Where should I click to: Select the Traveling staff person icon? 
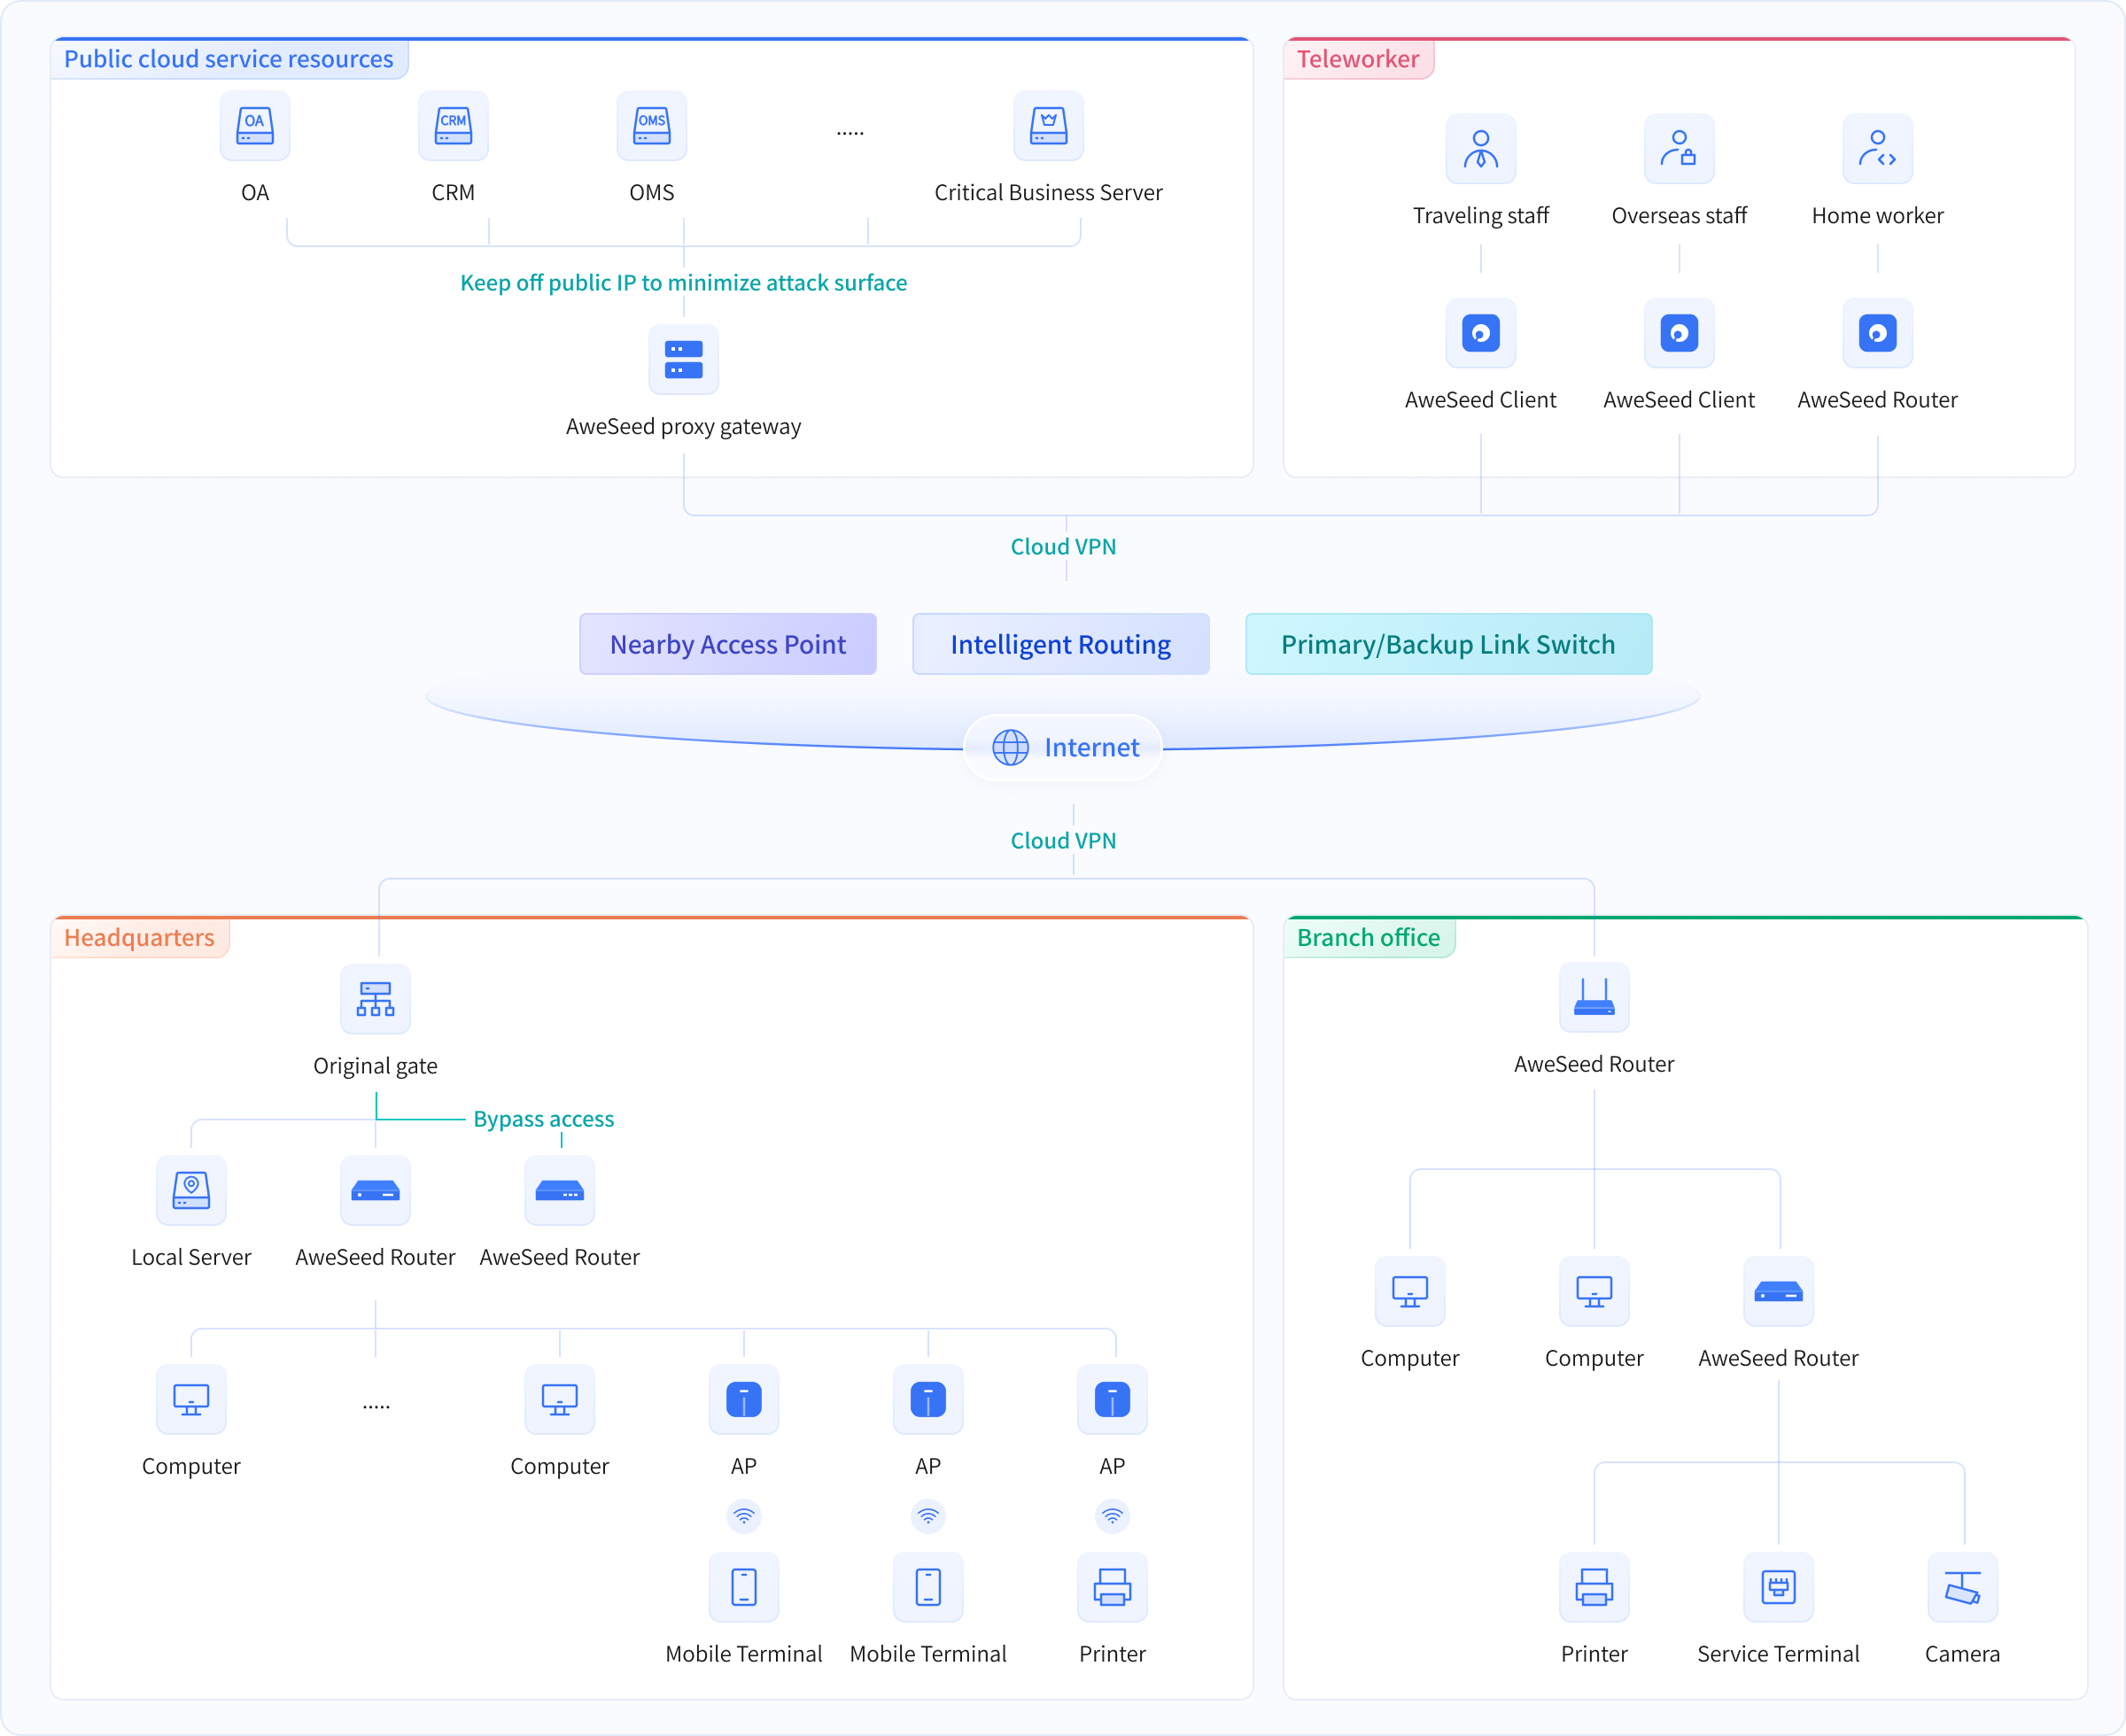pyautogui.click(x=1481, y=149)
